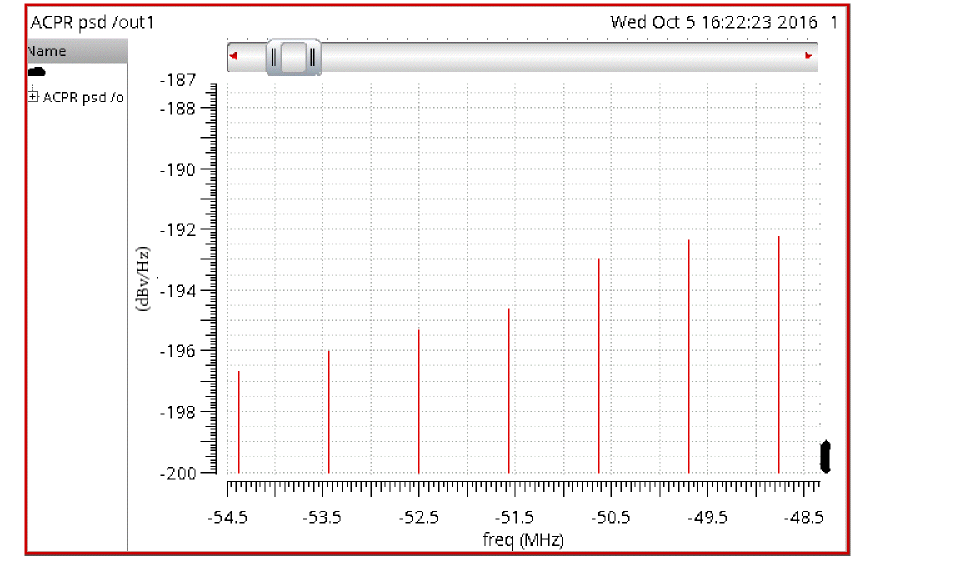Click the -53.5 x-axis tick label

(322, 518)
